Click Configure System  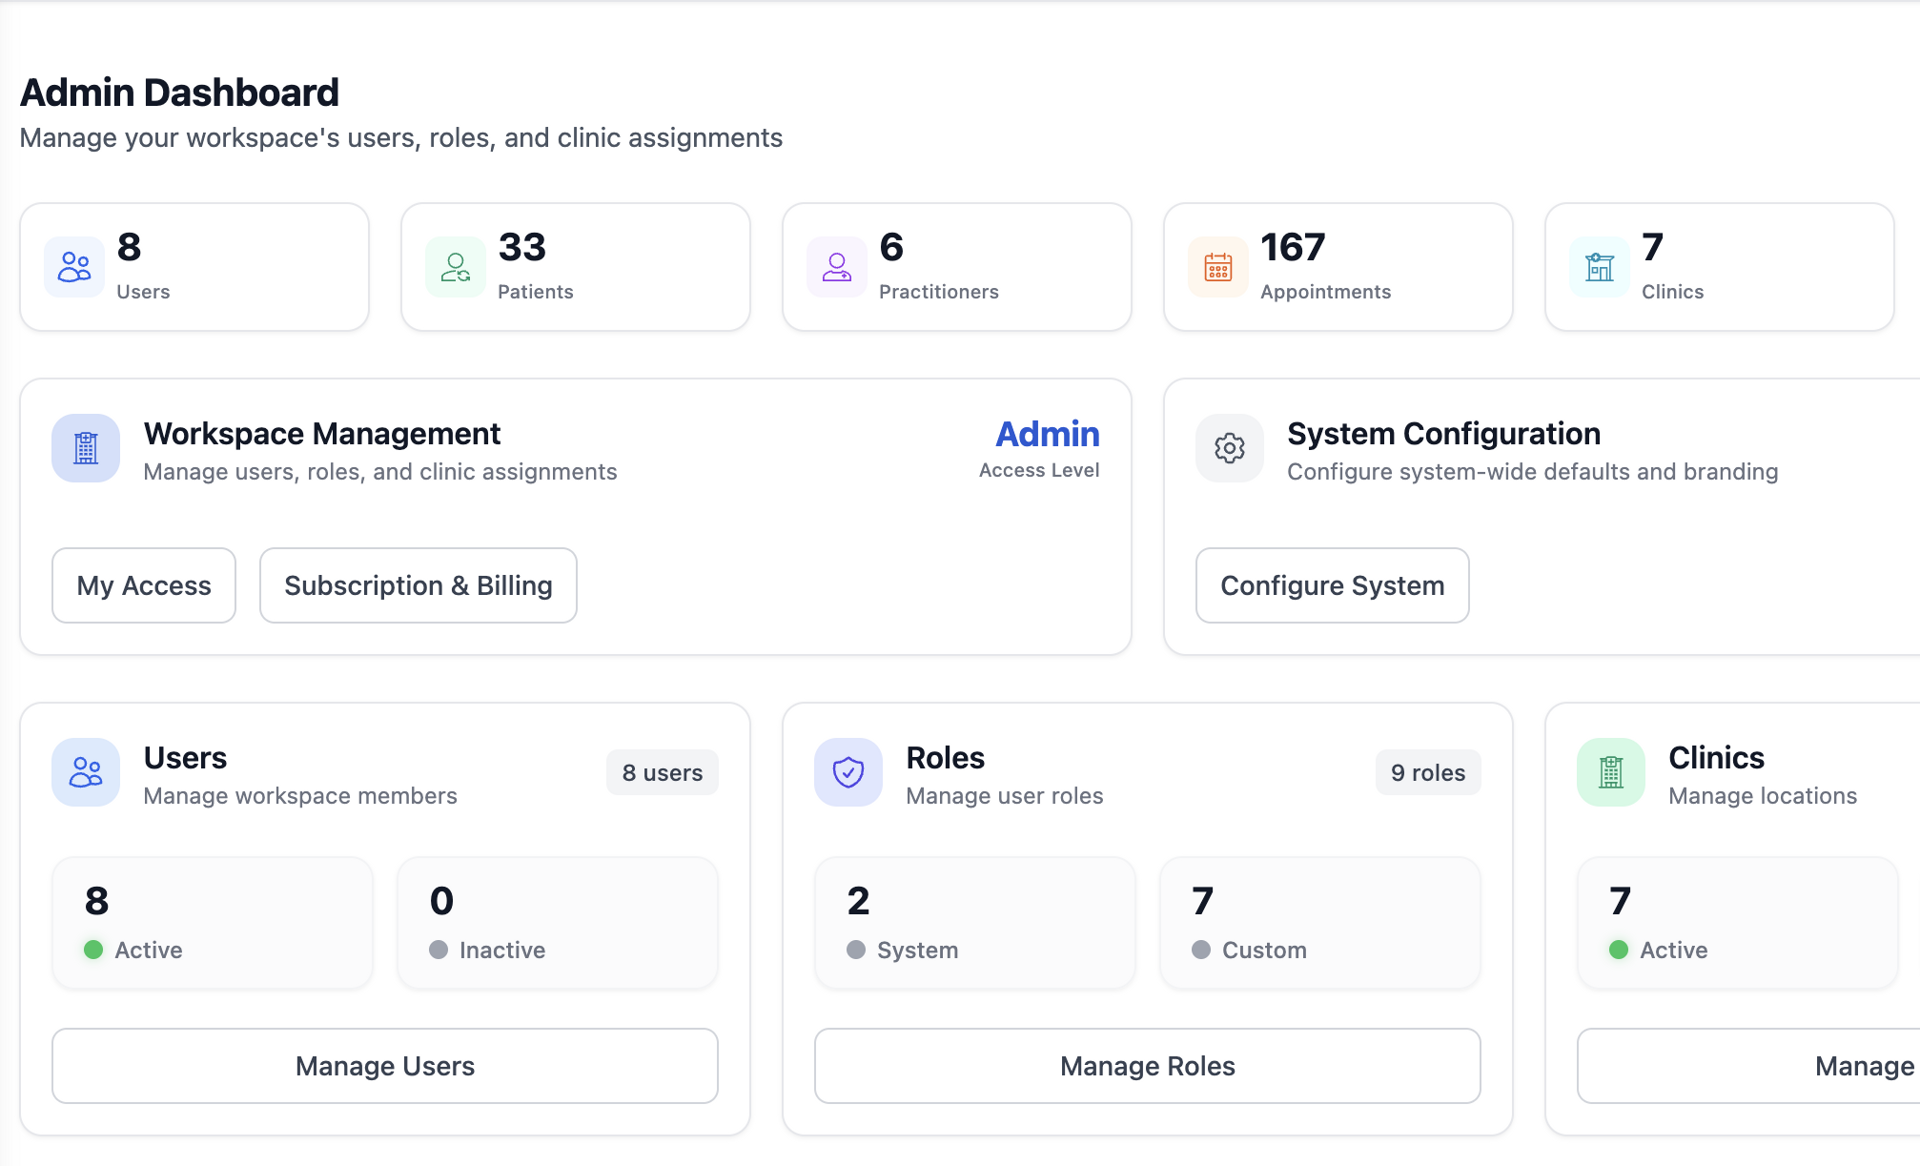point(1331,585)
